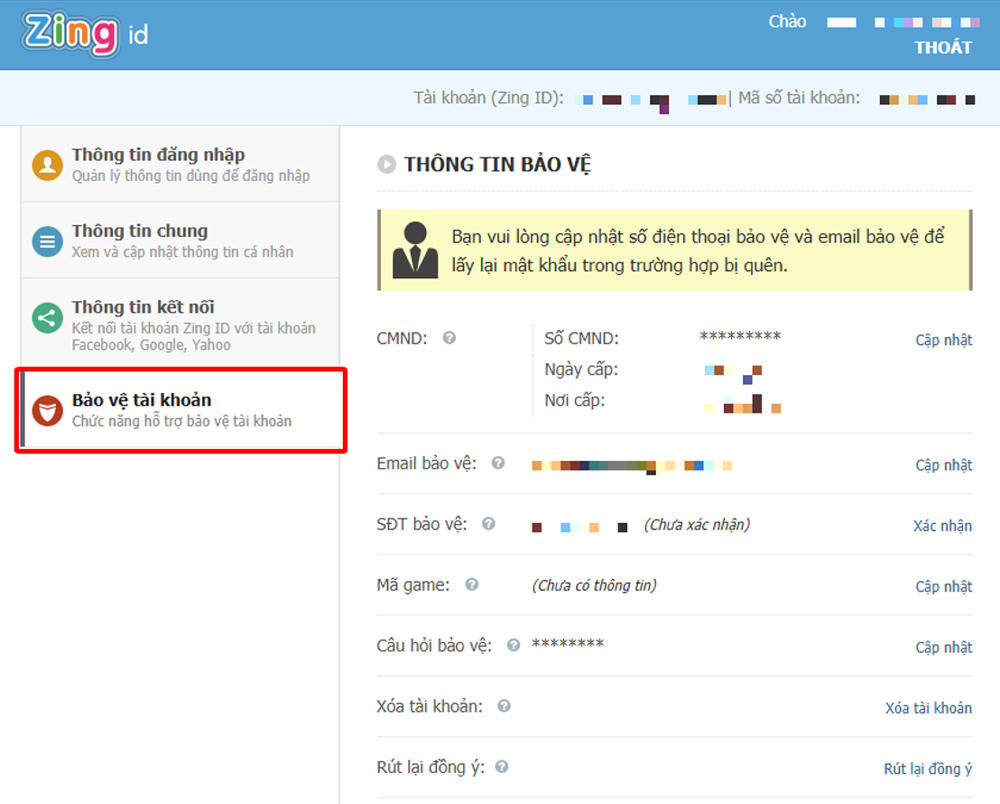Viewport: 1000px width, 804px height.
Task: Click the help icon beside Rút lại đồng ý
Action: pos(502,767)
